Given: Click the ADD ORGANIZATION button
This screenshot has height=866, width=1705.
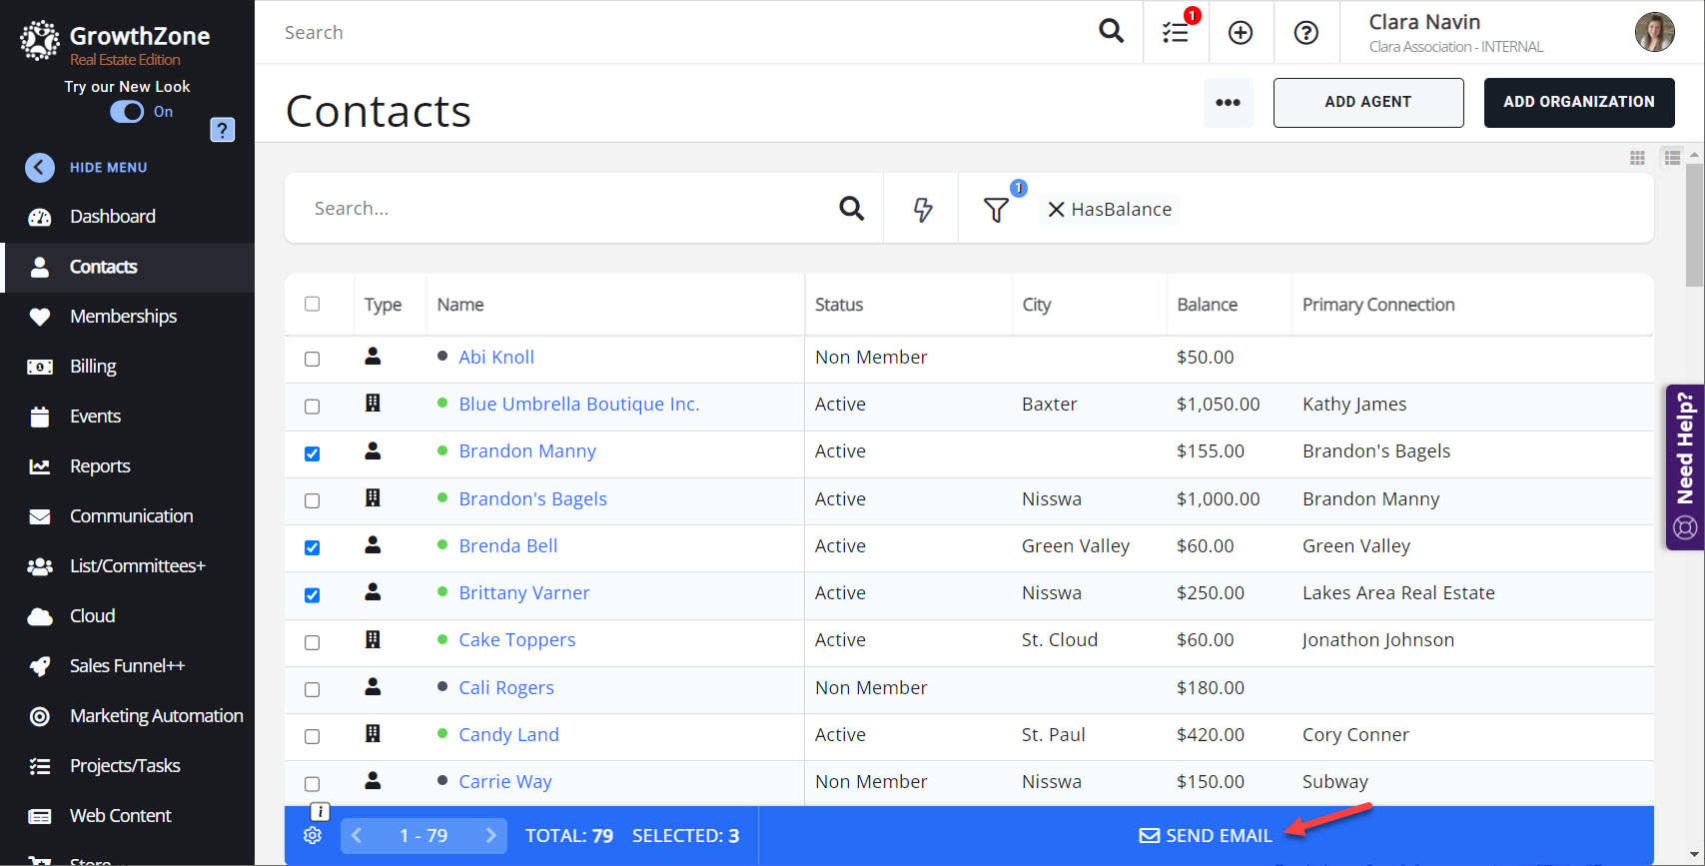Looking at the screenshot, I should 1579,102.
